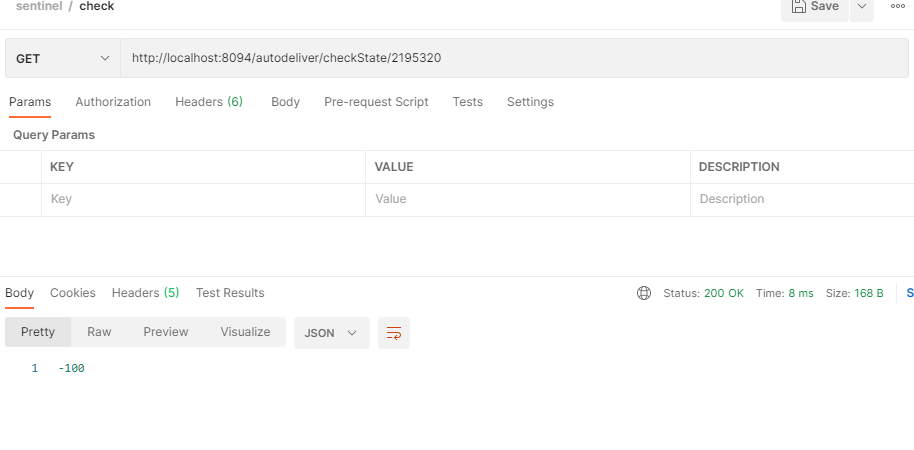914x450 pixels.
Task: Open the Settings tab
Action: [x=530, y=102]
